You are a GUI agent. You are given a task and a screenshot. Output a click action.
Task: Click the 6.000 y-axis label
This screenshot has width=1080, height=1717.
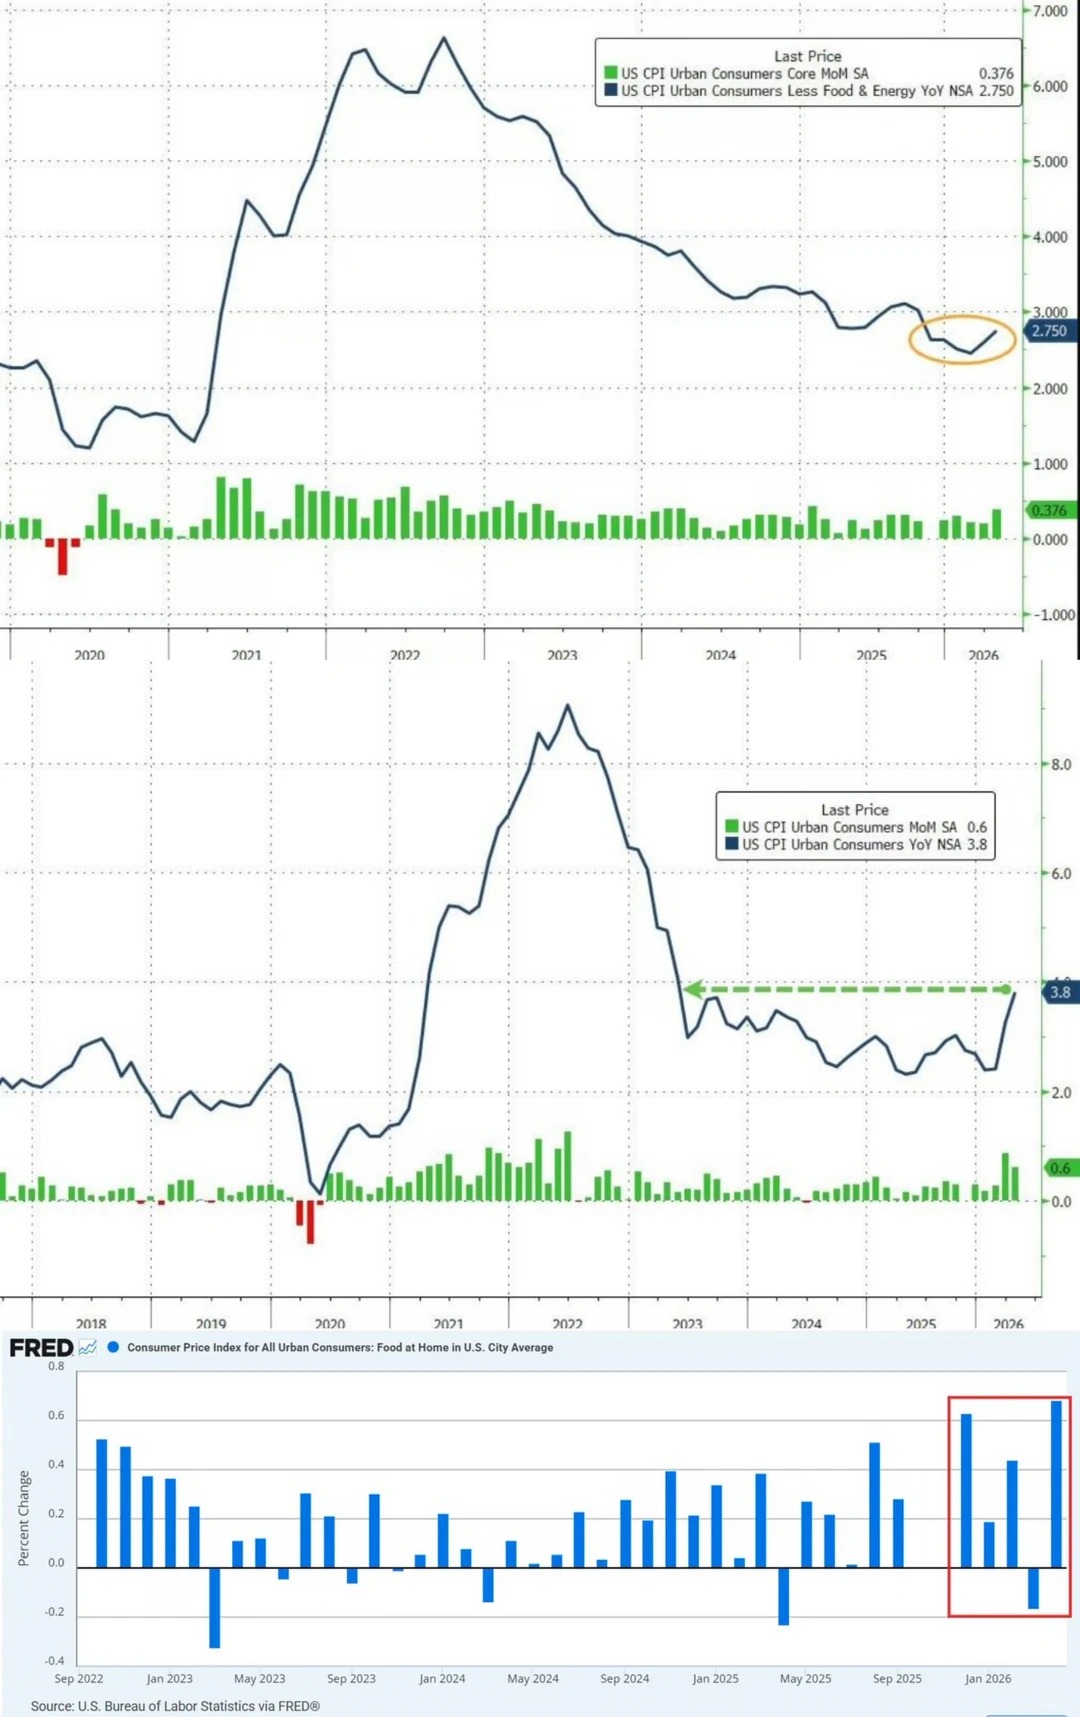pyautogui.click(x=1050, y=86)
